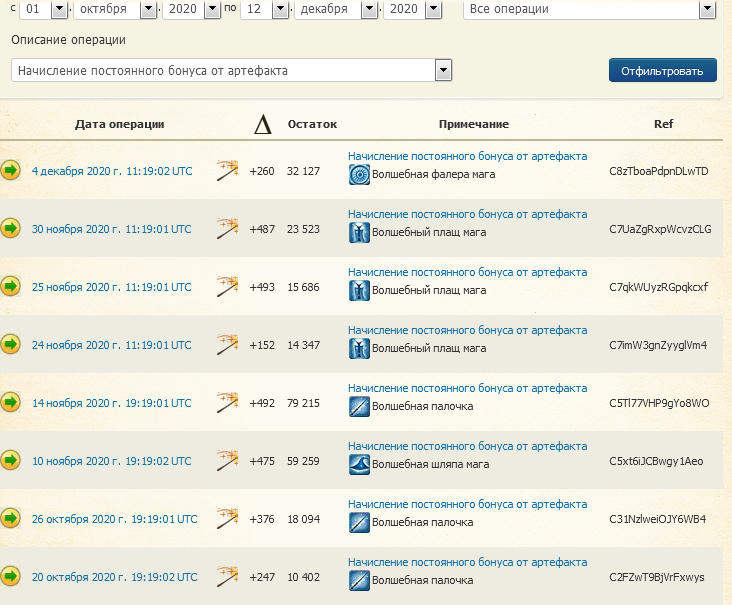Click Волшебная палочка icon in 26 октября row
The image size is (732, 605).
tap(359, 522)
